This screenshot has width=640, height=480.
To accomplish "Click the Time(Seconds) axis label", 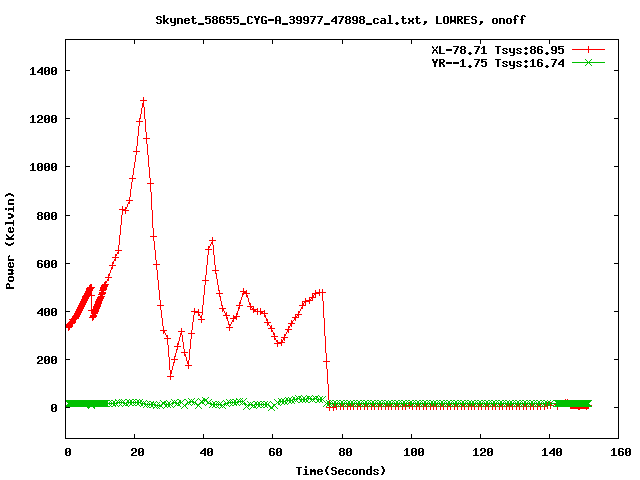I will pos(340,471).
